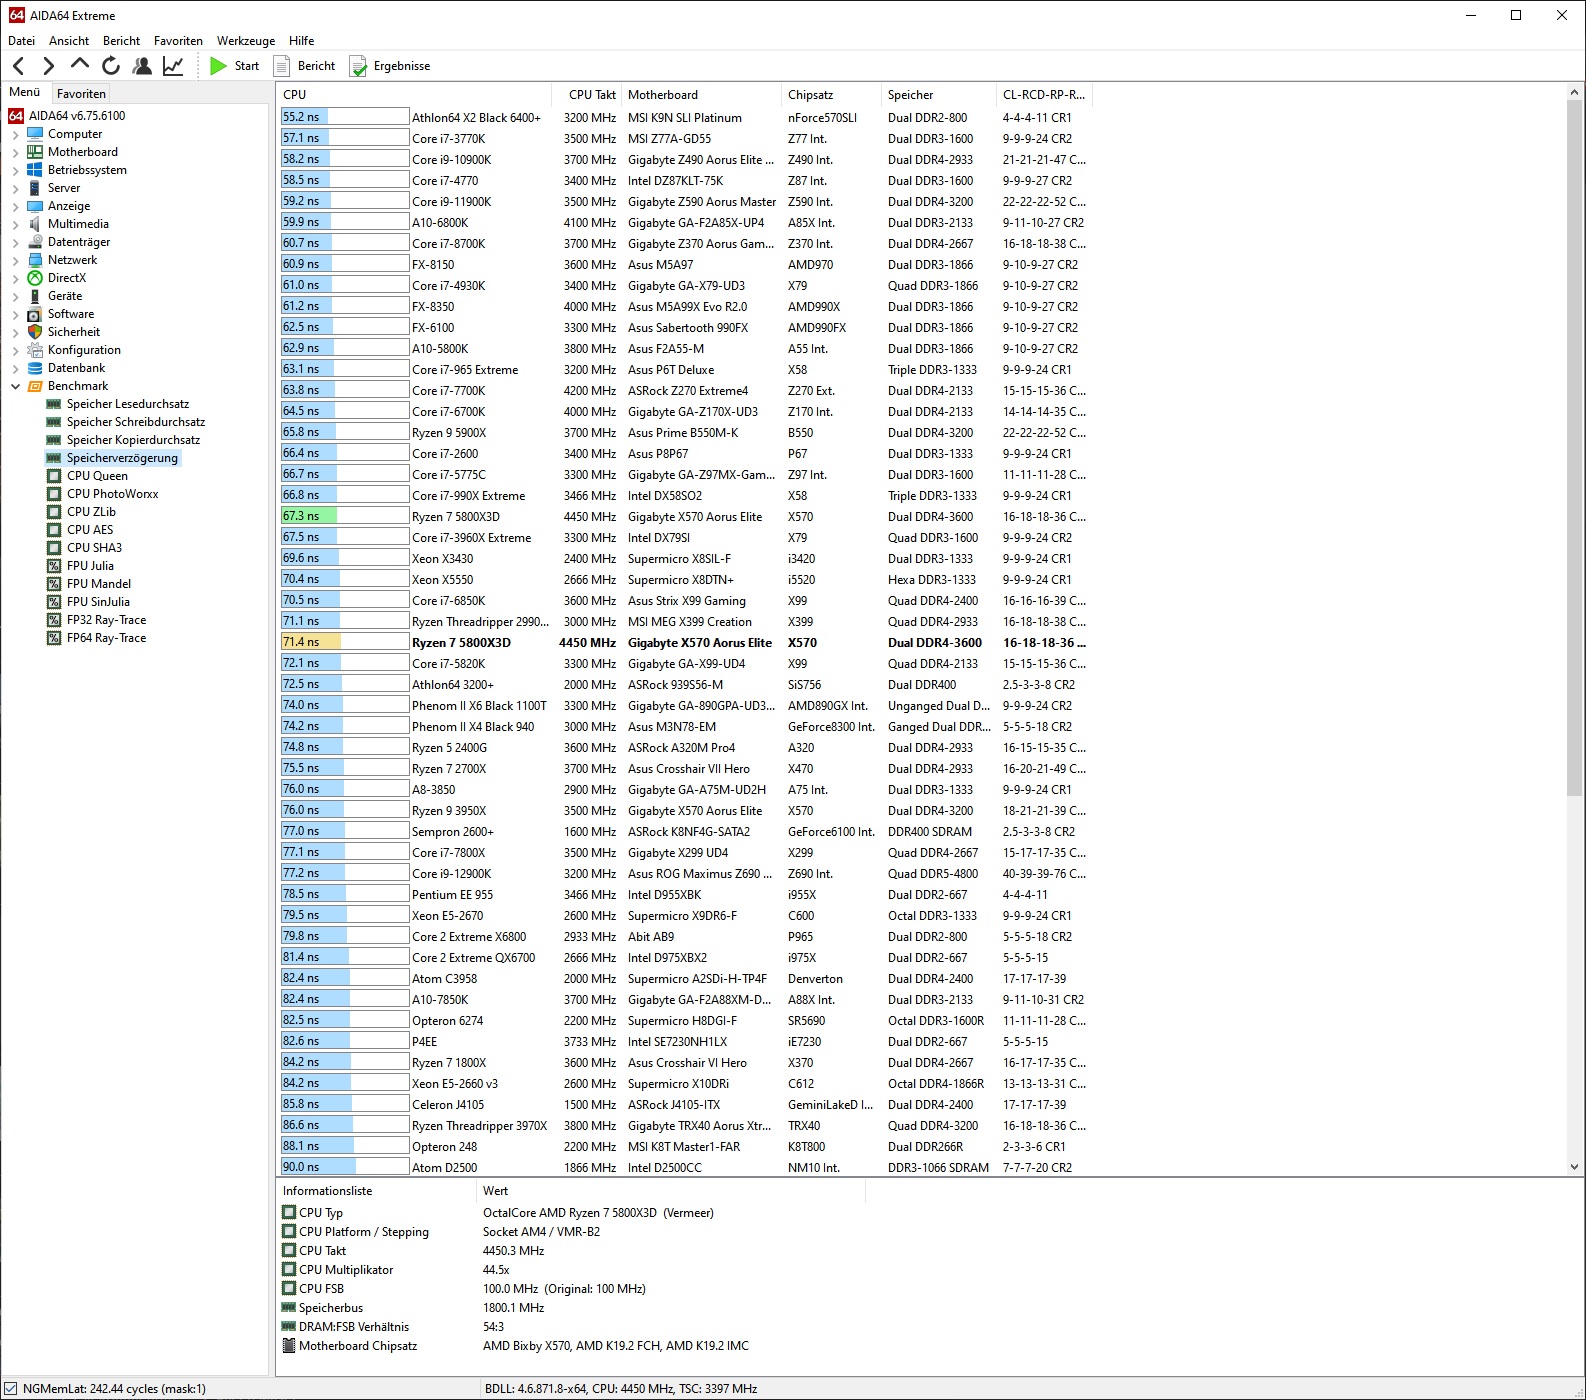The height and width of the screenshot is (1400, 1586).
Task: Click the refresh icon in the toolbar
Action: 111,66
